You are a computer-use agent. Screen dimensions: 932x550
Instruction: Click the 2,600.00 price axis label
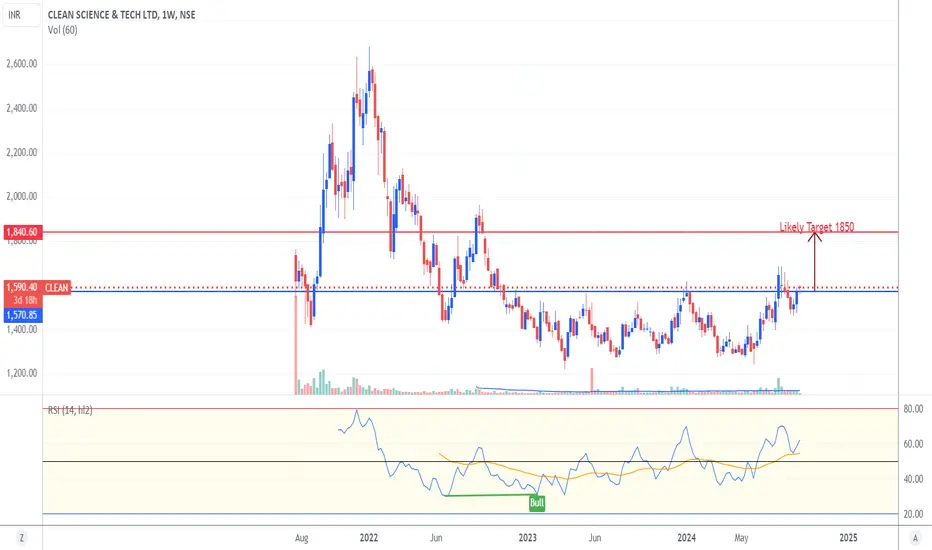(x=22, y=64)
